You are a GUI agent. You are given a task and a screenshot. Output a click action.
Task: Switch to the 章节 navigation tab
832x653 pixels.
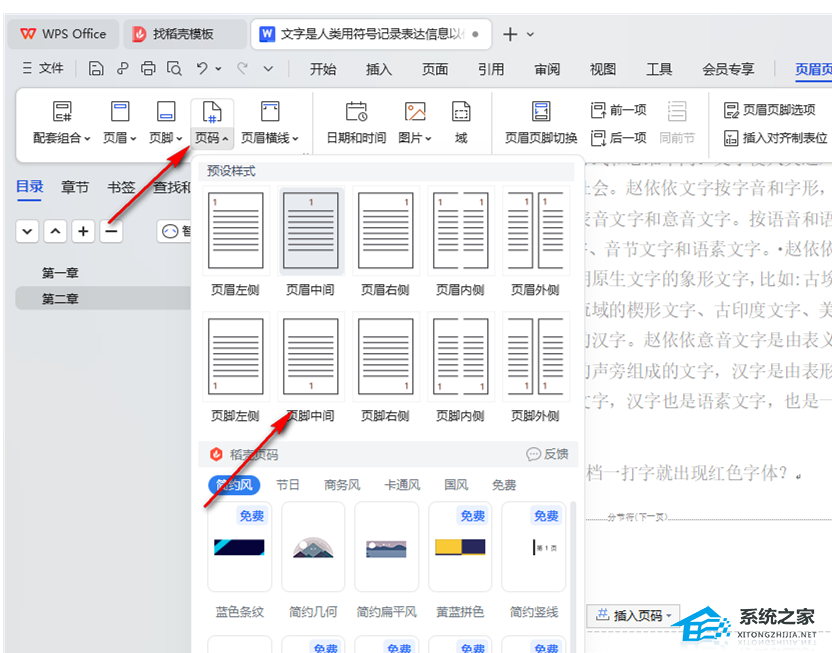[x=75, y=187]
